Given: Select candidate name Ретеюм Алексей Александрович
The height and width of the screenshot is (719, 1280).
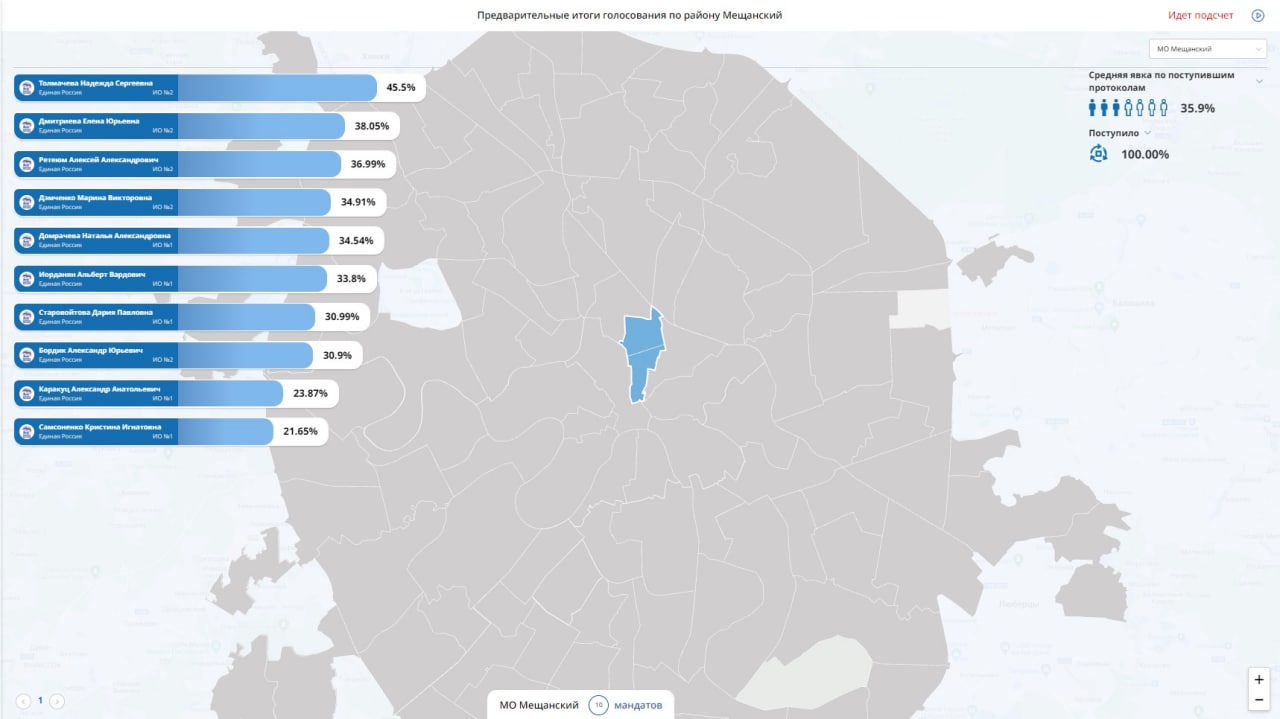Looking at the screenshot, I should pos(98,159).
